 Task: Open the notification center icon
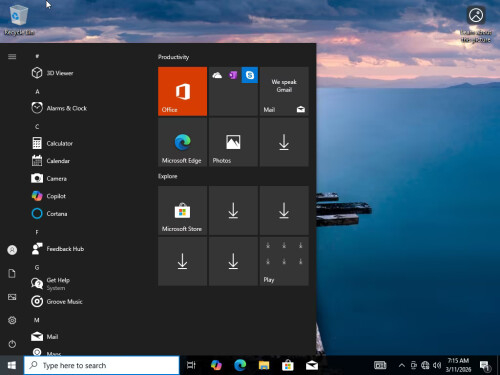pyautogui.click(x=485, y=365)
